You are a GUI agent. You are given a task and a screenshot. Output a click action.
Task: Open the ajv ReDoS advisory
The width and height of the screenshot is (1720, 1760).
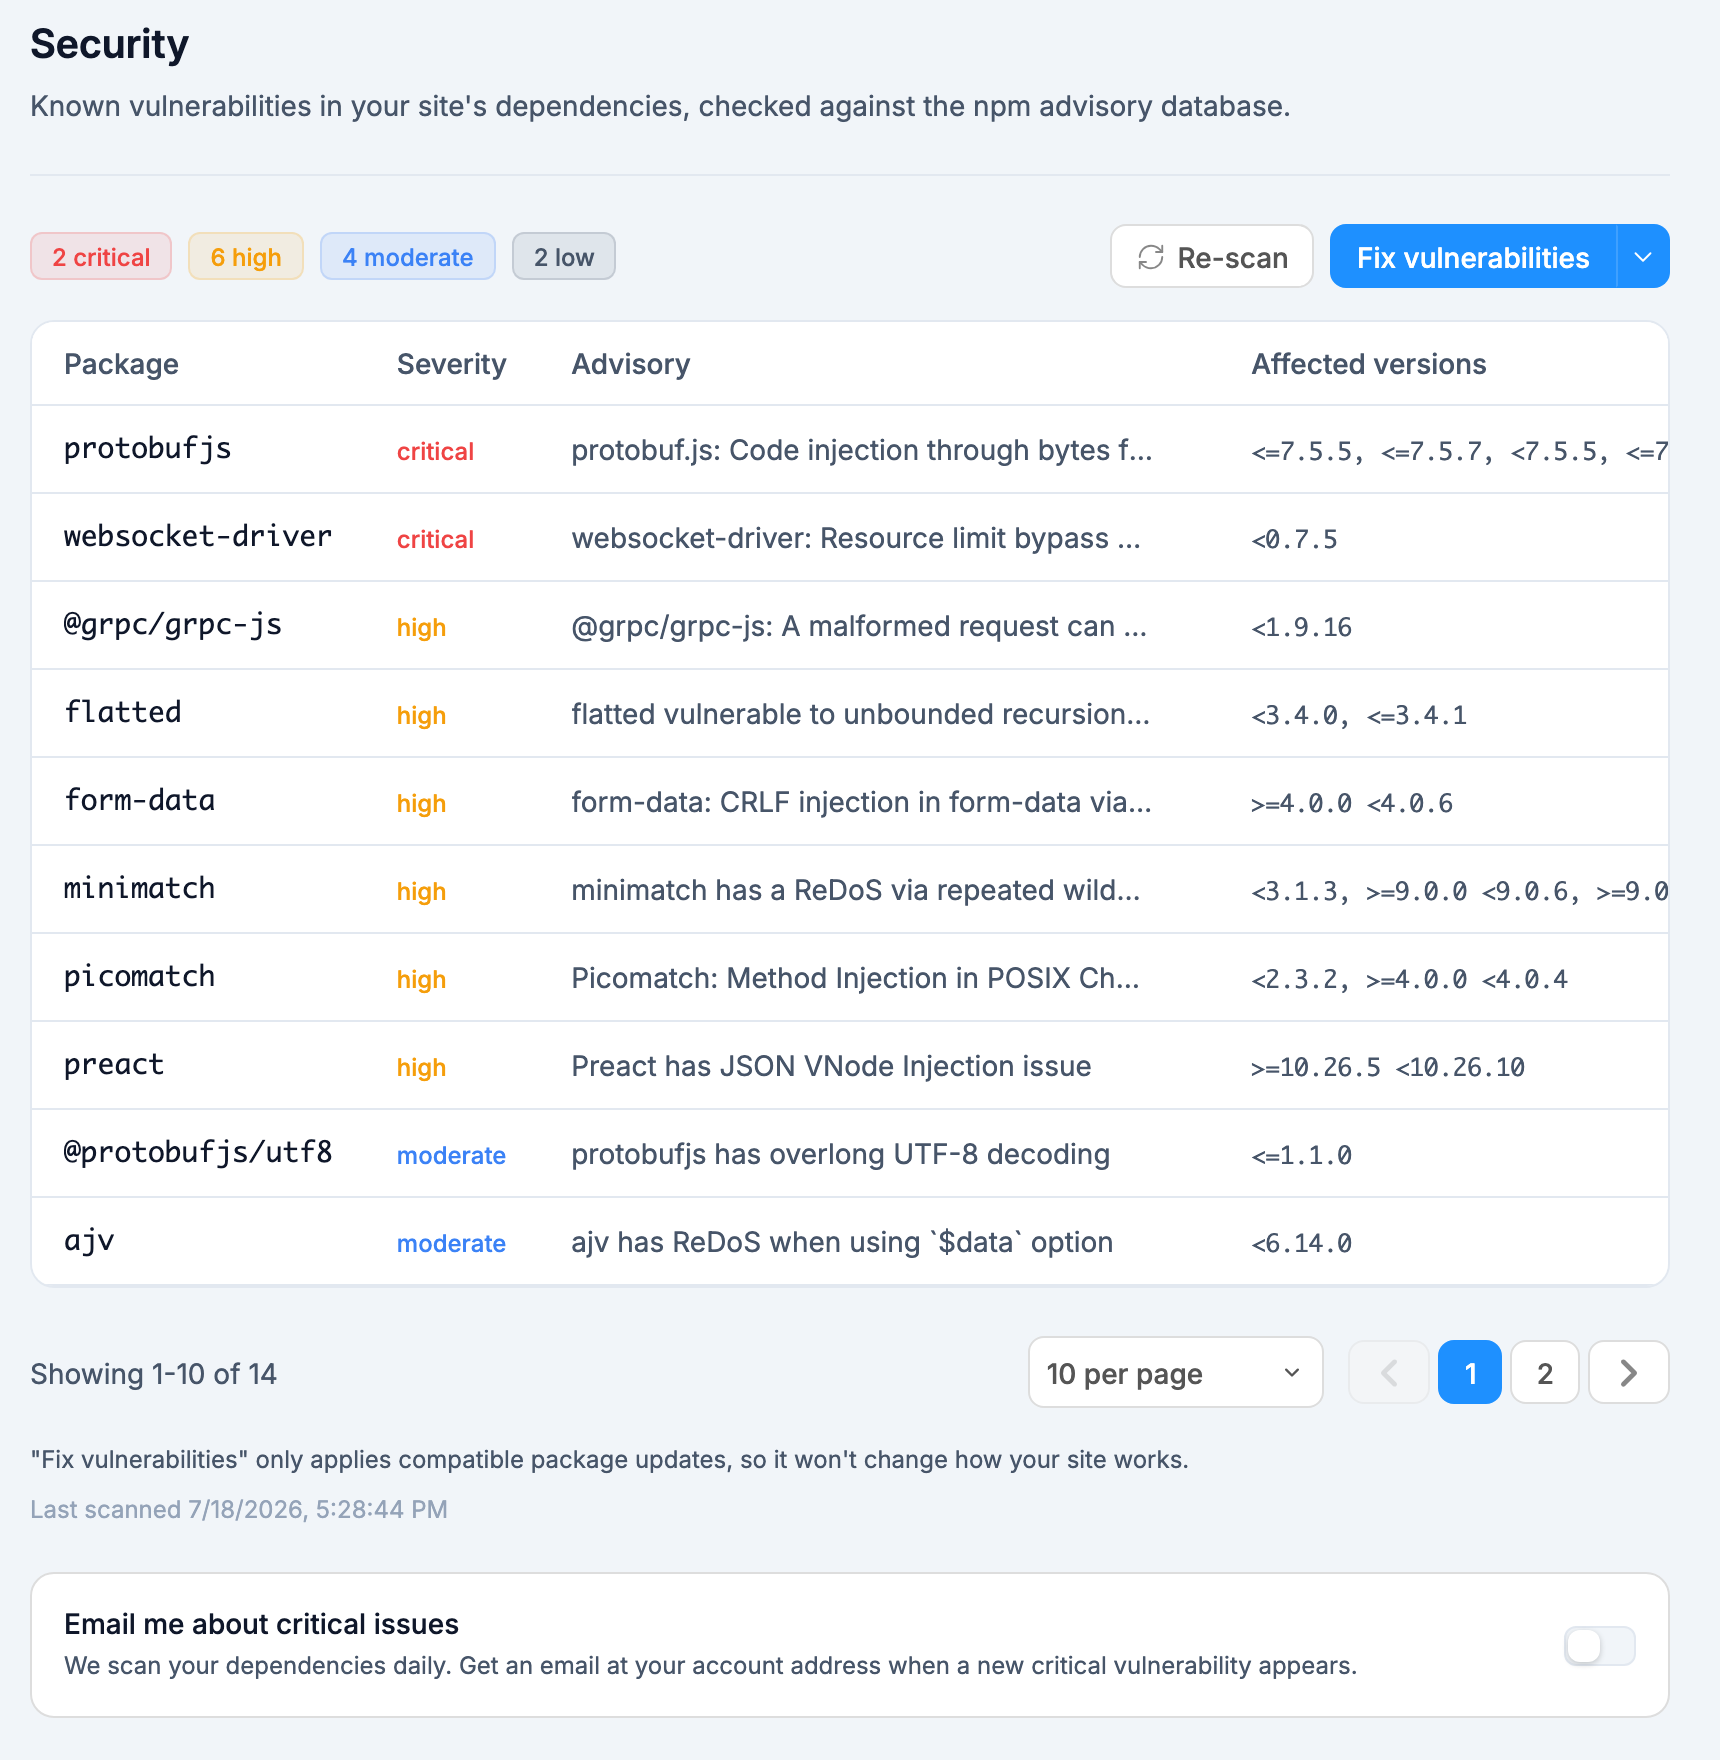click(x=842, y=1242)
